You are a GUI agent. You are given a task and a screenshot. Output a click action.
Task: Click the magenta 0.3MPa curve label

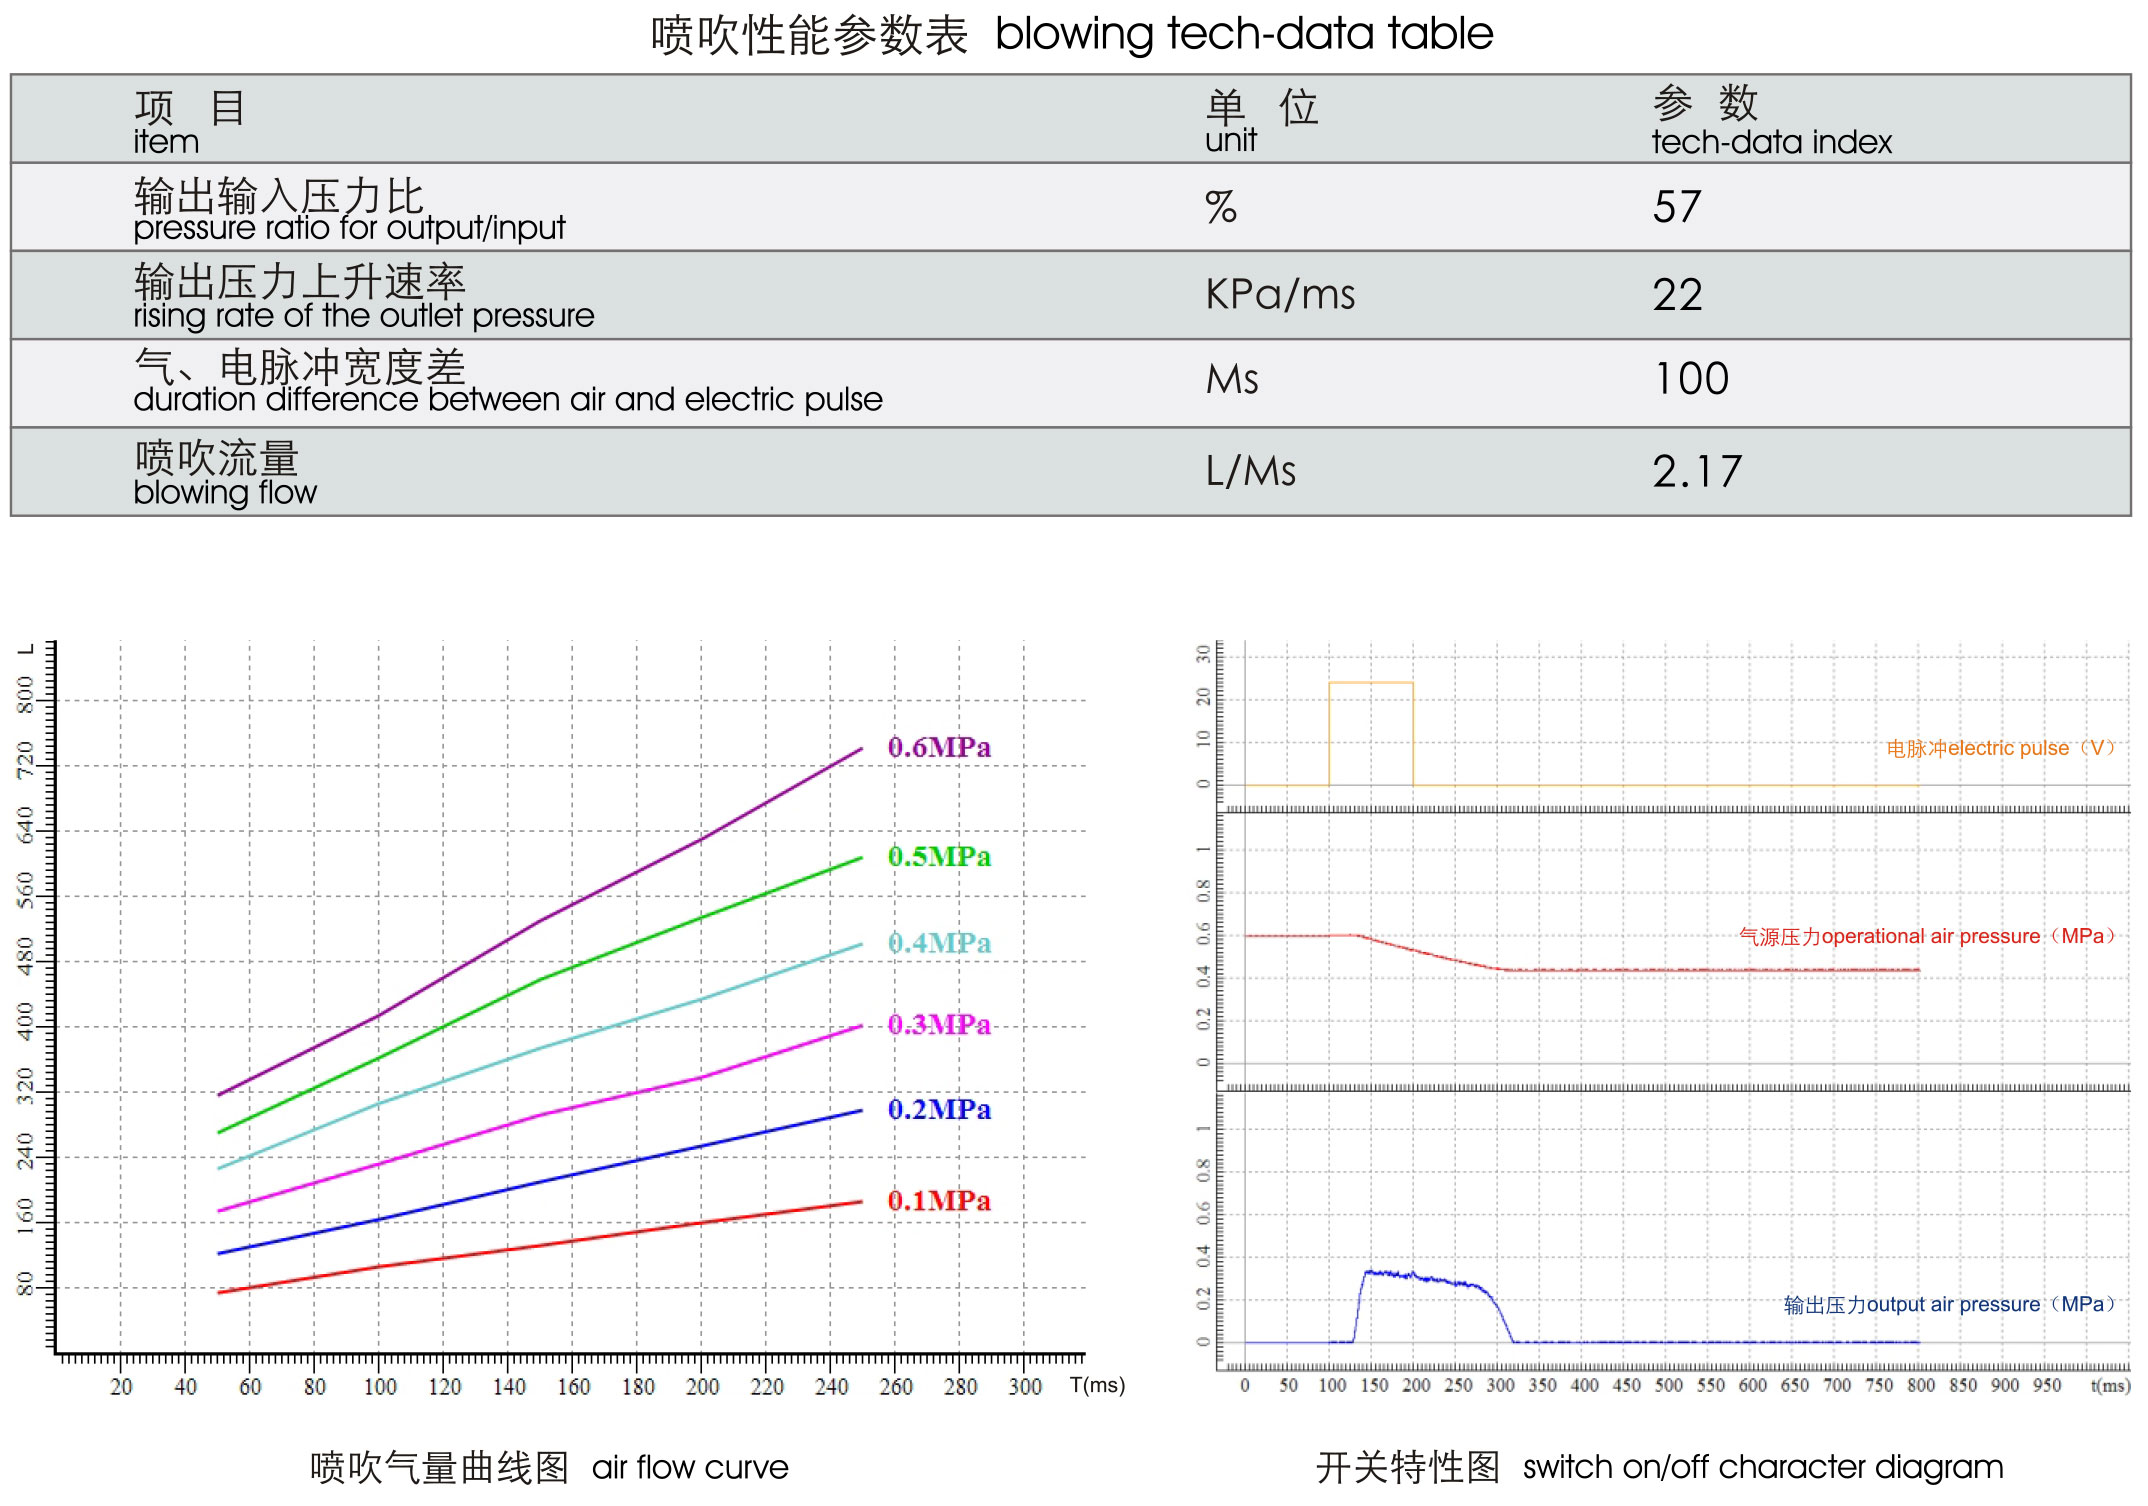pos(938,1024)
